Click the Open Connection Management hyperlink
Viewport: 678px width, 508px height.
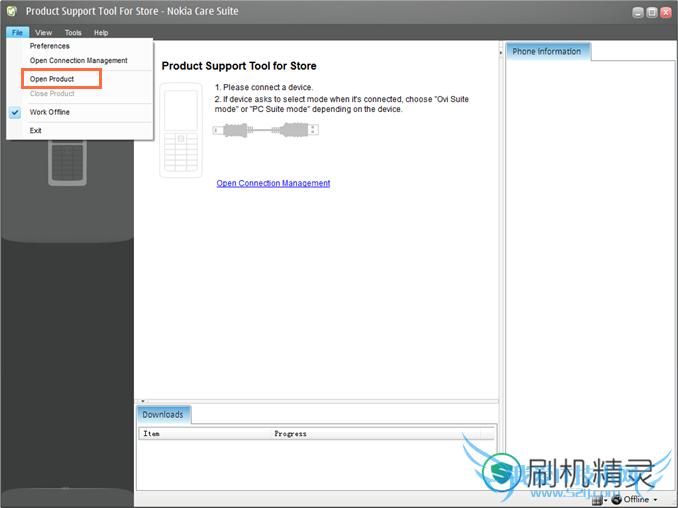click(273, 183)
